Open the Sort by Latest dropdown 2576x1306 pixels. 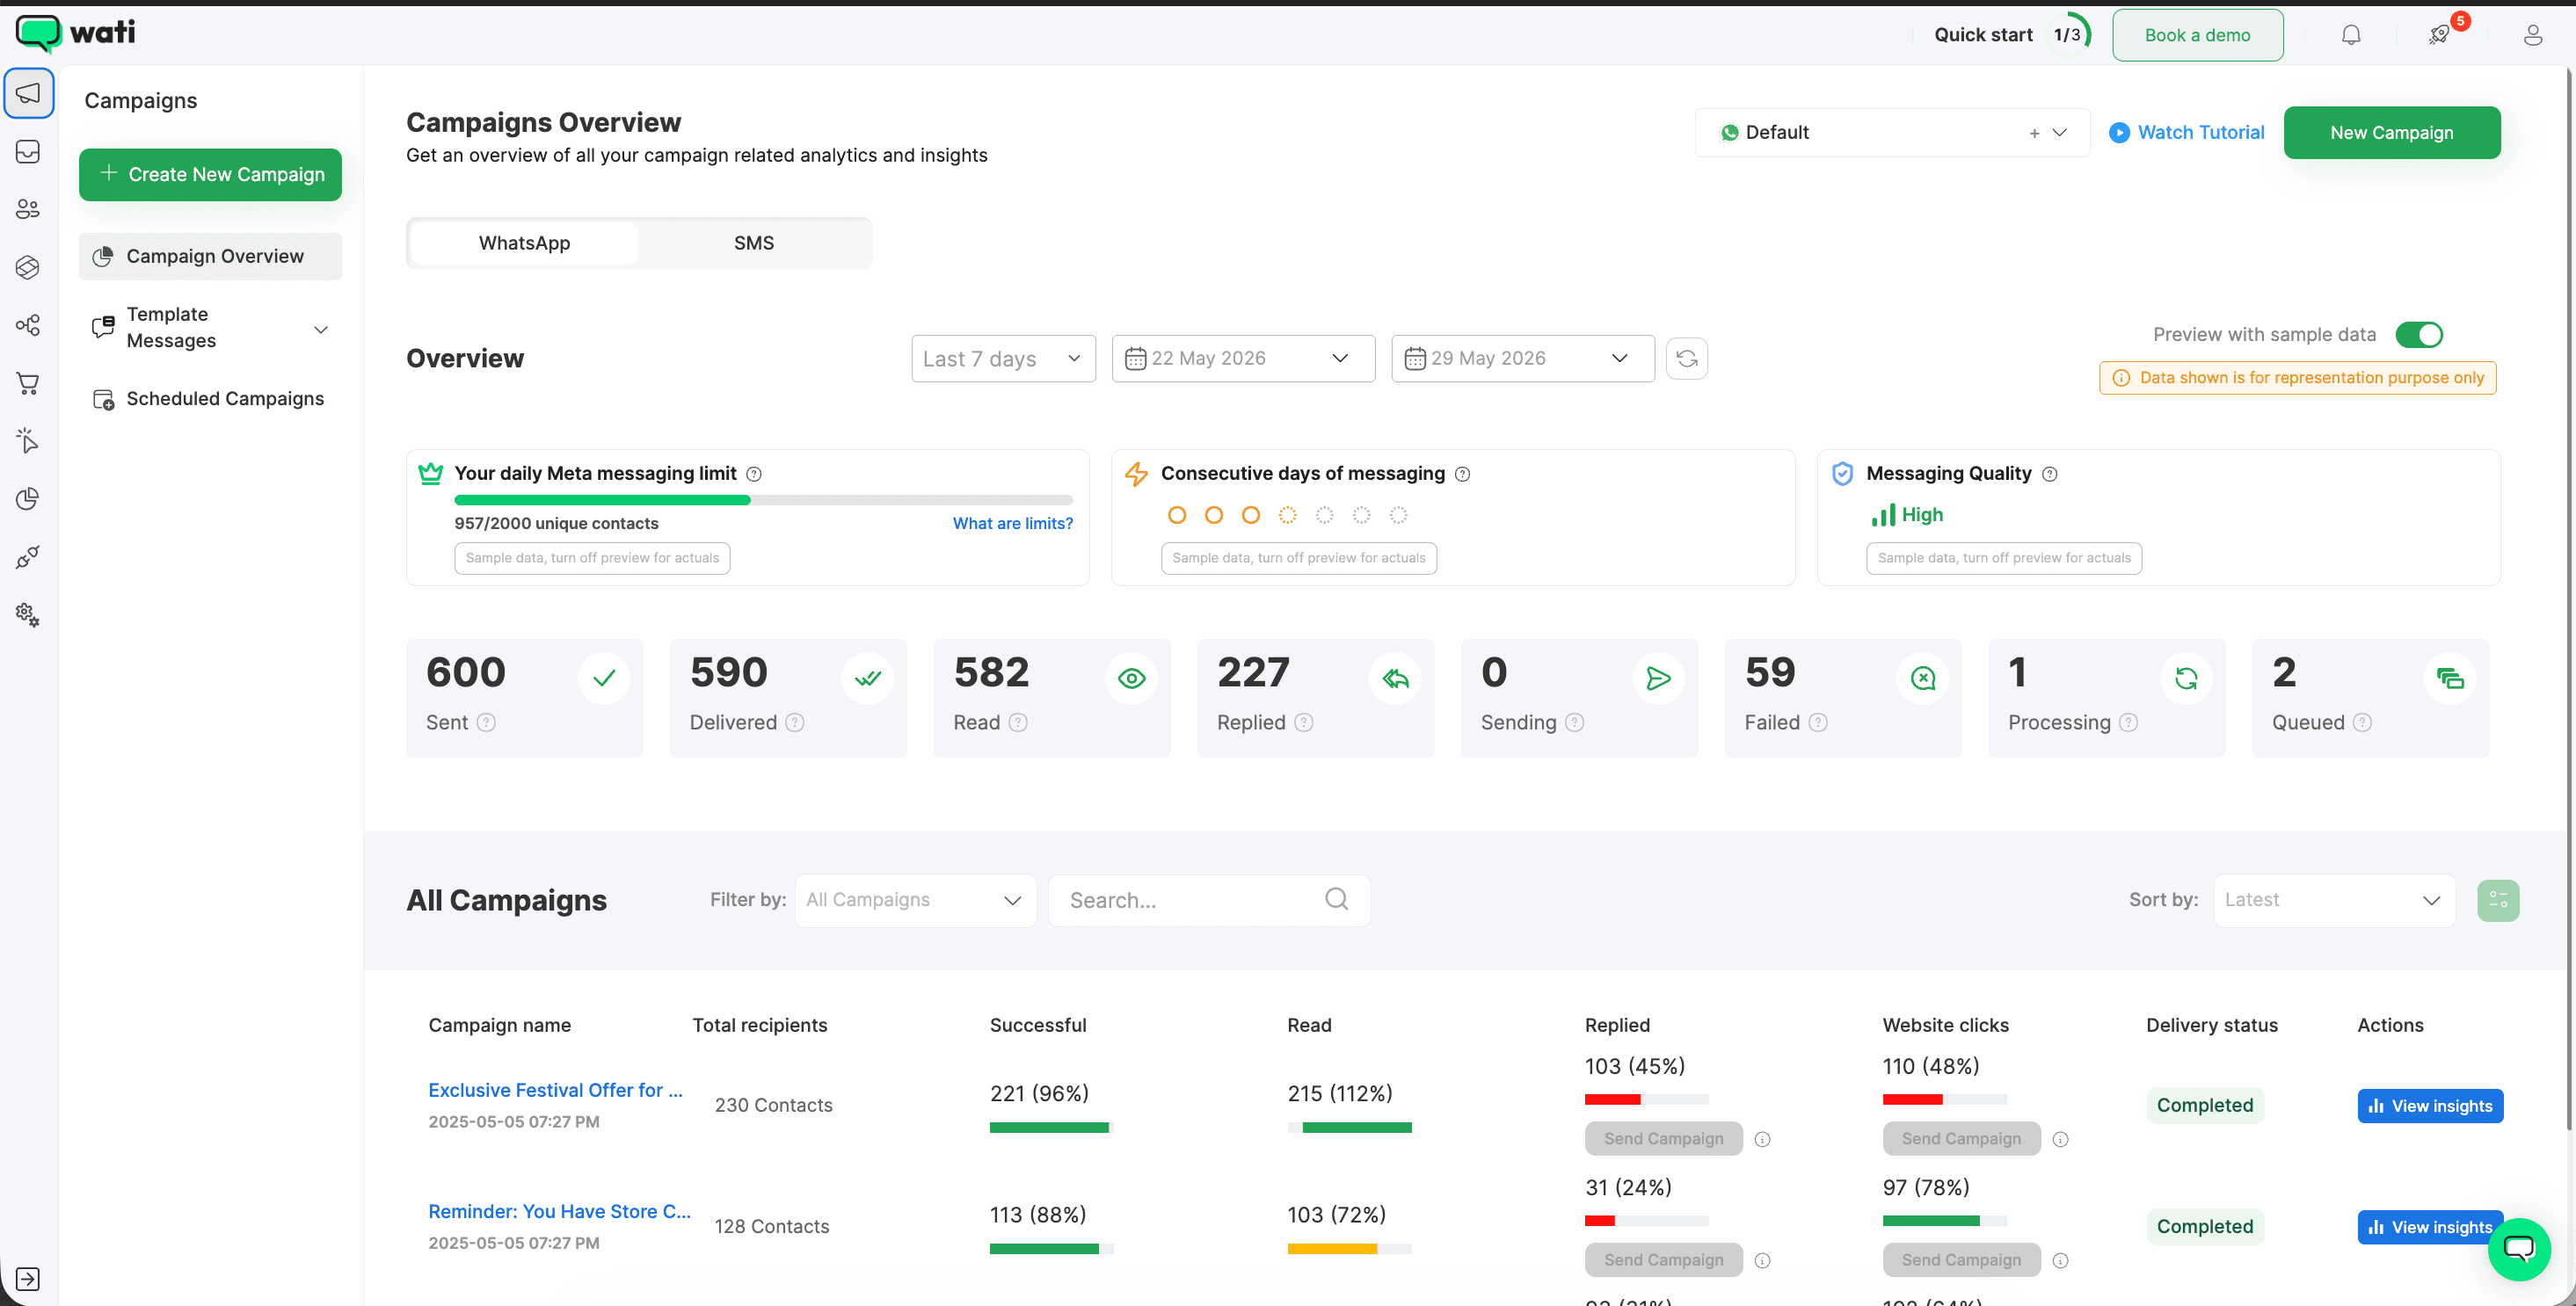(2334, 900)
